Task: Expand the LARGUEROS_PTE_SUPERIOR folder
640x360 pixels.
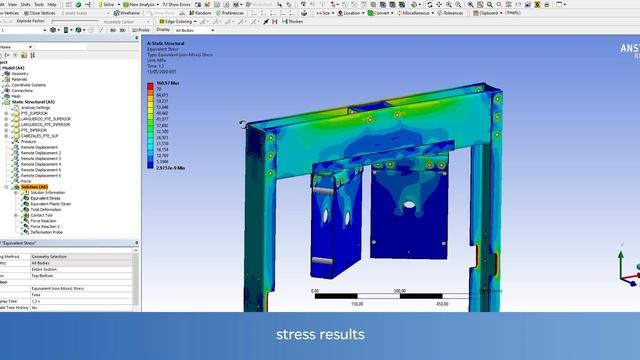Action: [6, 119]
